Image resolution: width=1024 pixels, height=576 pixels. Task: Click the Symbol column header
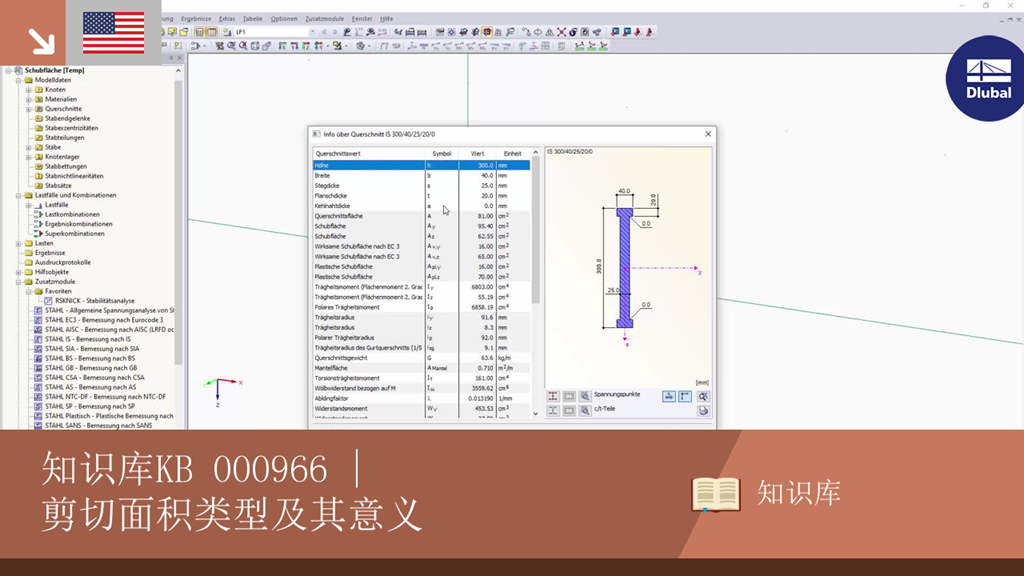click(x=442, y=153)
